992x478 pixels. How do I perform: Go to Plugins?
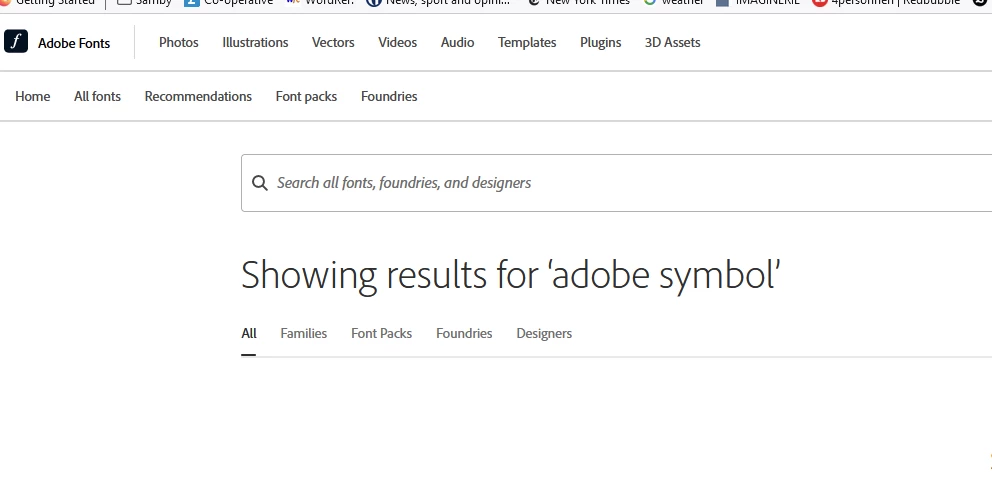click(x=600, y=42)
